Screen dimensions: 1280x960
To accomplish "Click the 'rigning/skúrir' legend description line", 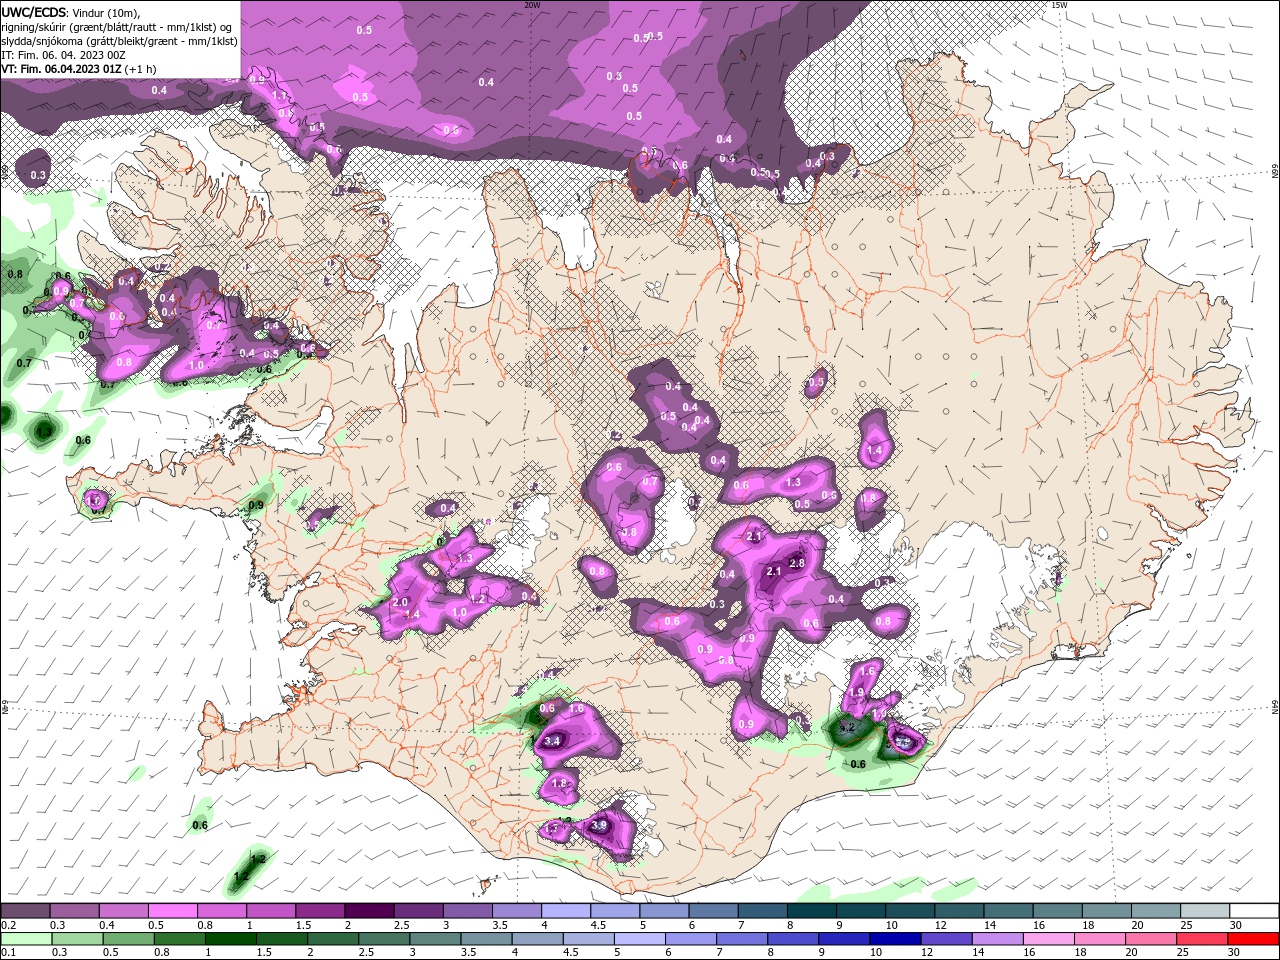I will pyautogui.click(x=118, y=27).
